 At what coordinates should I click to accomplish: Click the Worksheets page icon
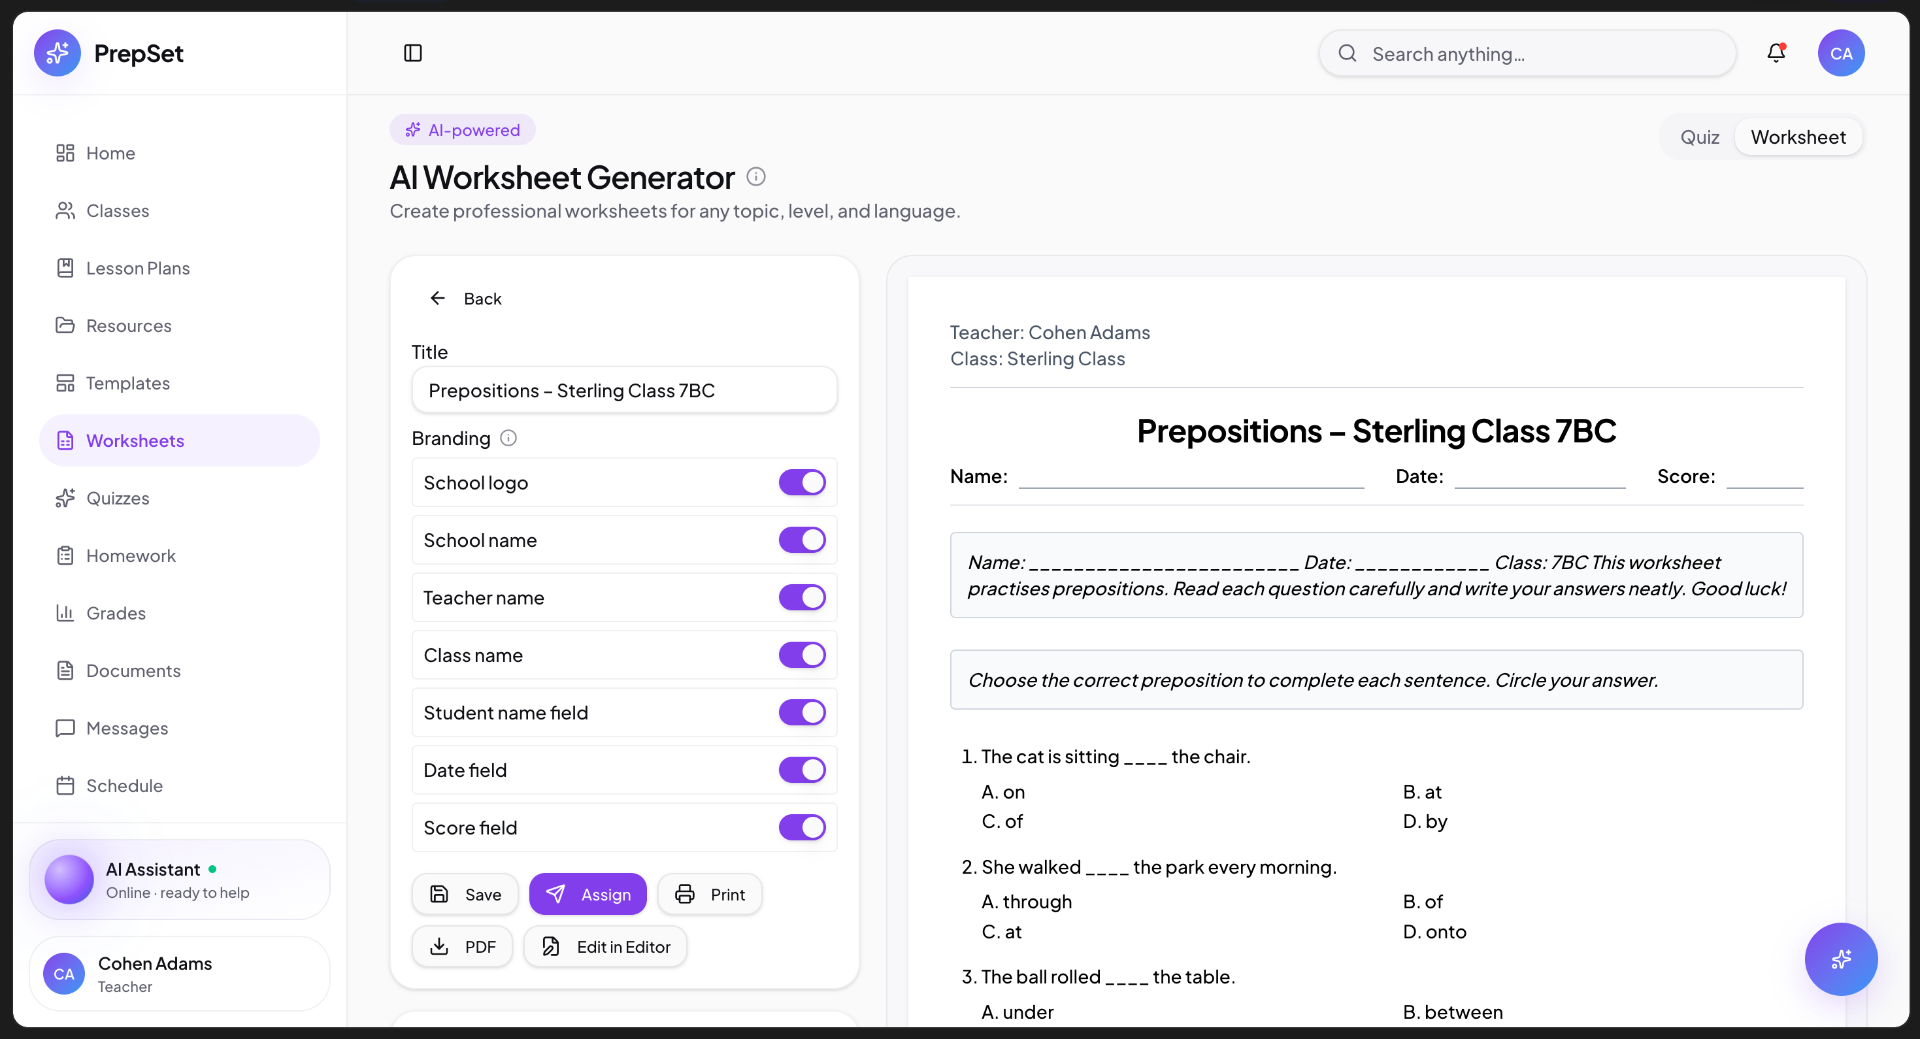[65, 441]
